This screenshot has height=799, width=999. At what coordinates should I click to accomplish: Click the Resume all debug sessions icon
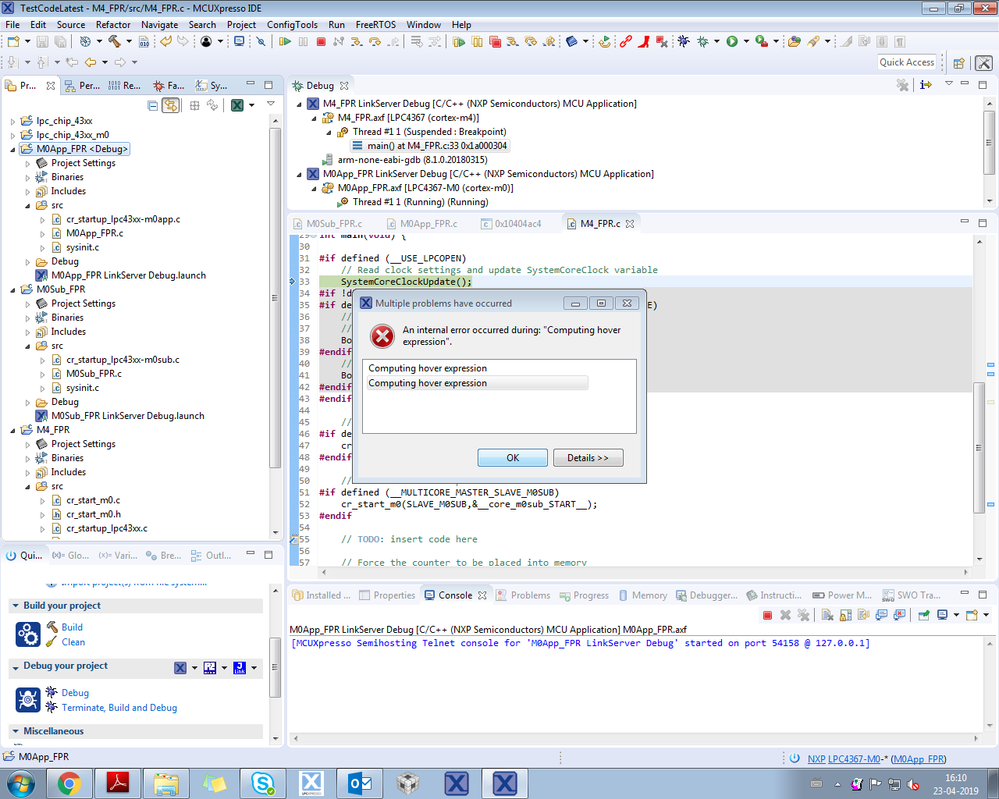[x=459, y=42]
